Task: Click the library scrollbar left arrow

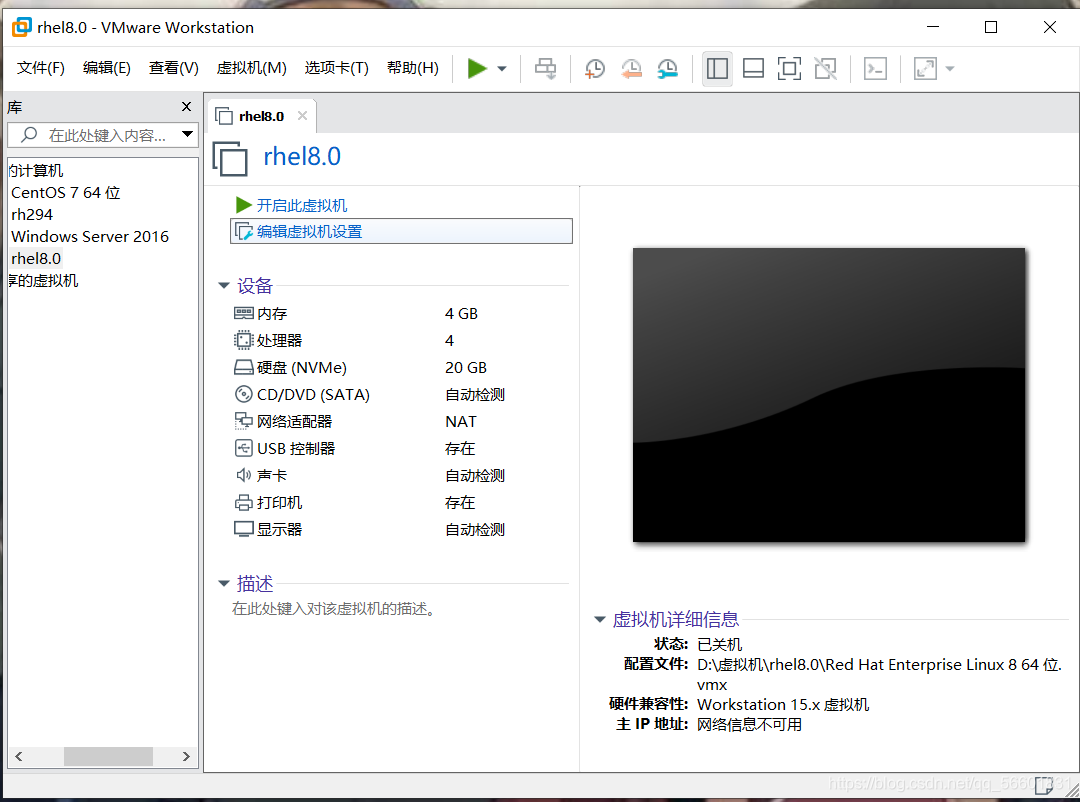Action: click(x=19, y=757)
